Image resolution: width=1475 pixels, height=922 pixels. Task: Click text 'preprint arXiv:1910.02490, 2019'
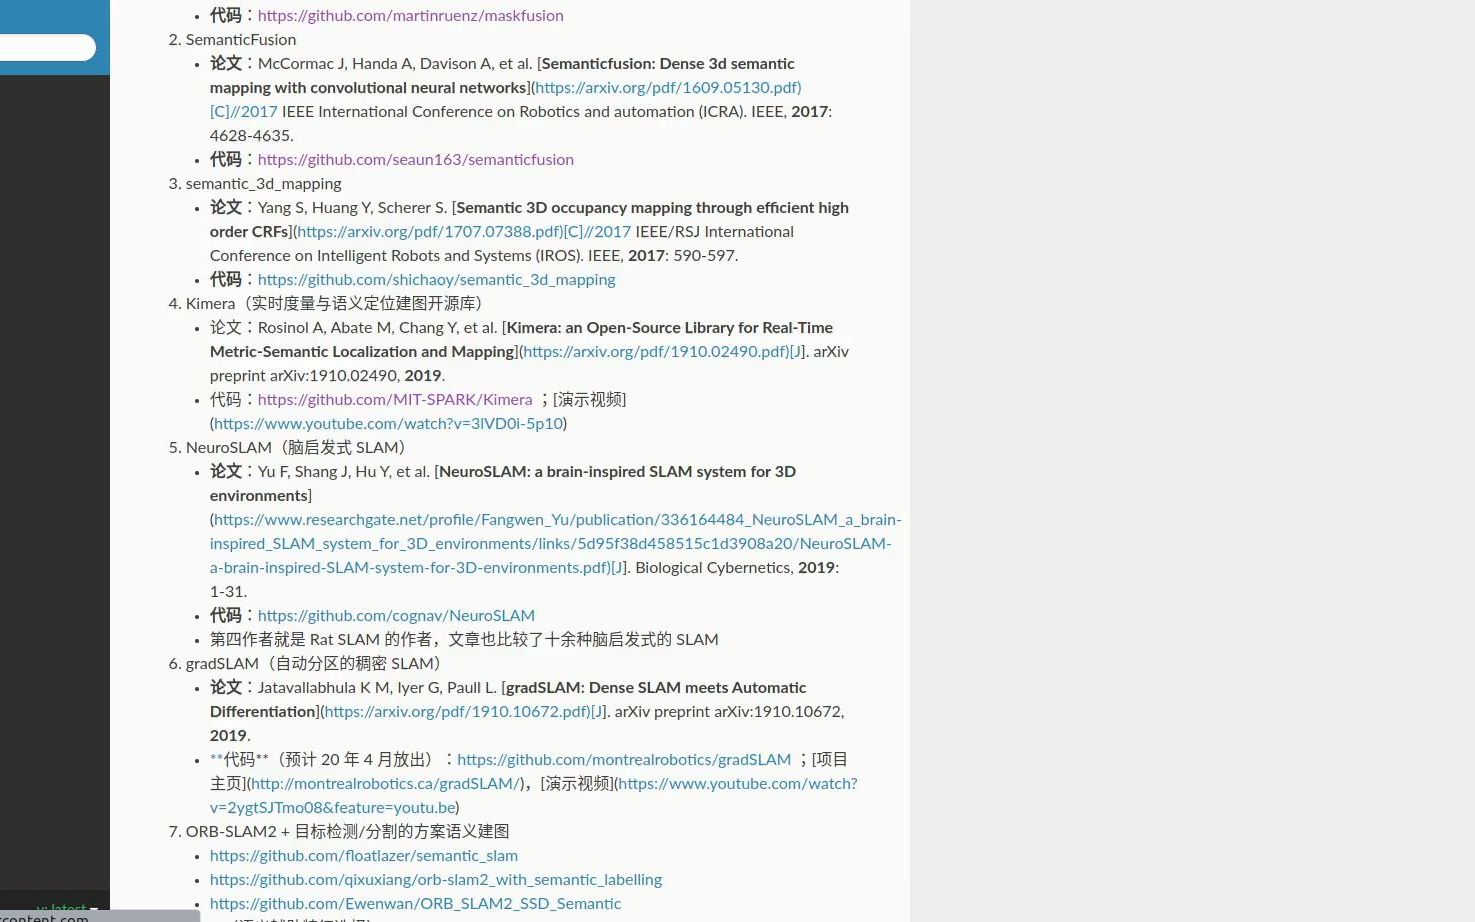point(325,376)
